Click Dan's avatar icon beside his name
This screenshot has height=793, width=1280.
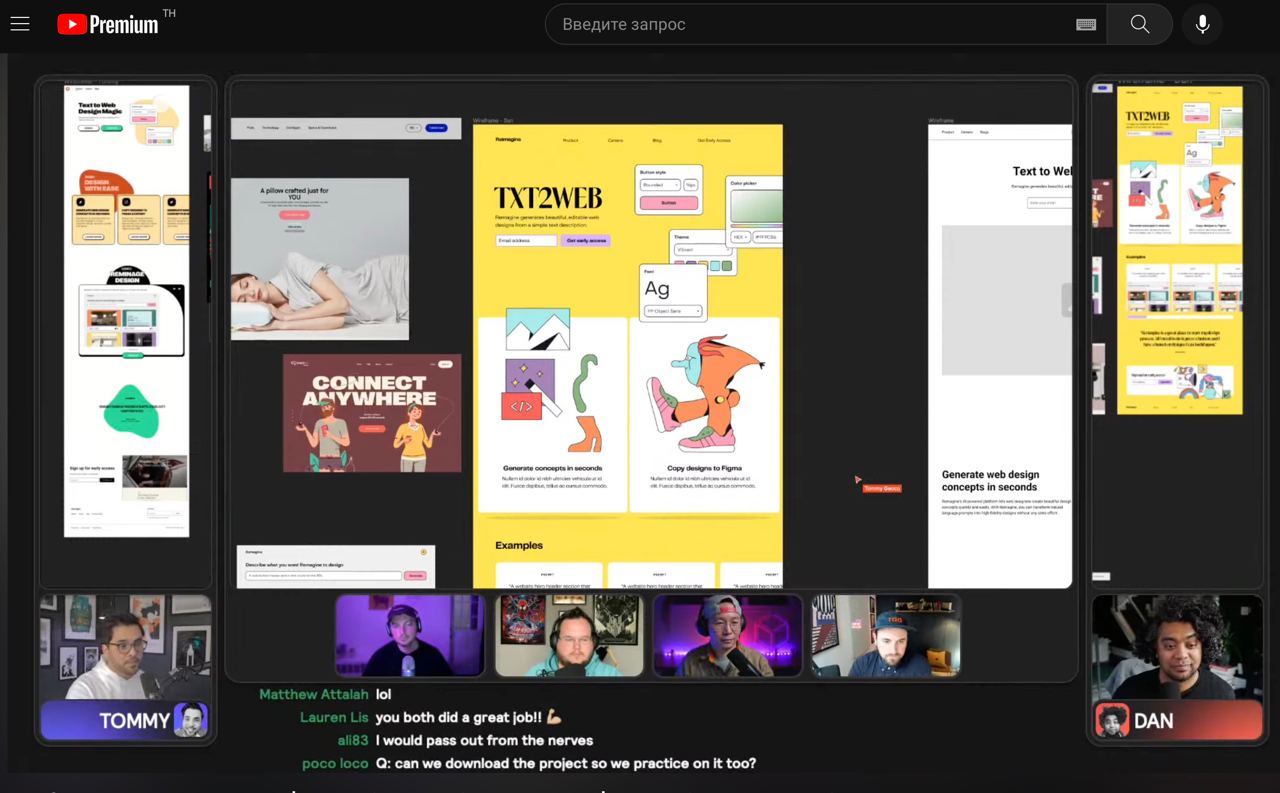point(1112,720)
